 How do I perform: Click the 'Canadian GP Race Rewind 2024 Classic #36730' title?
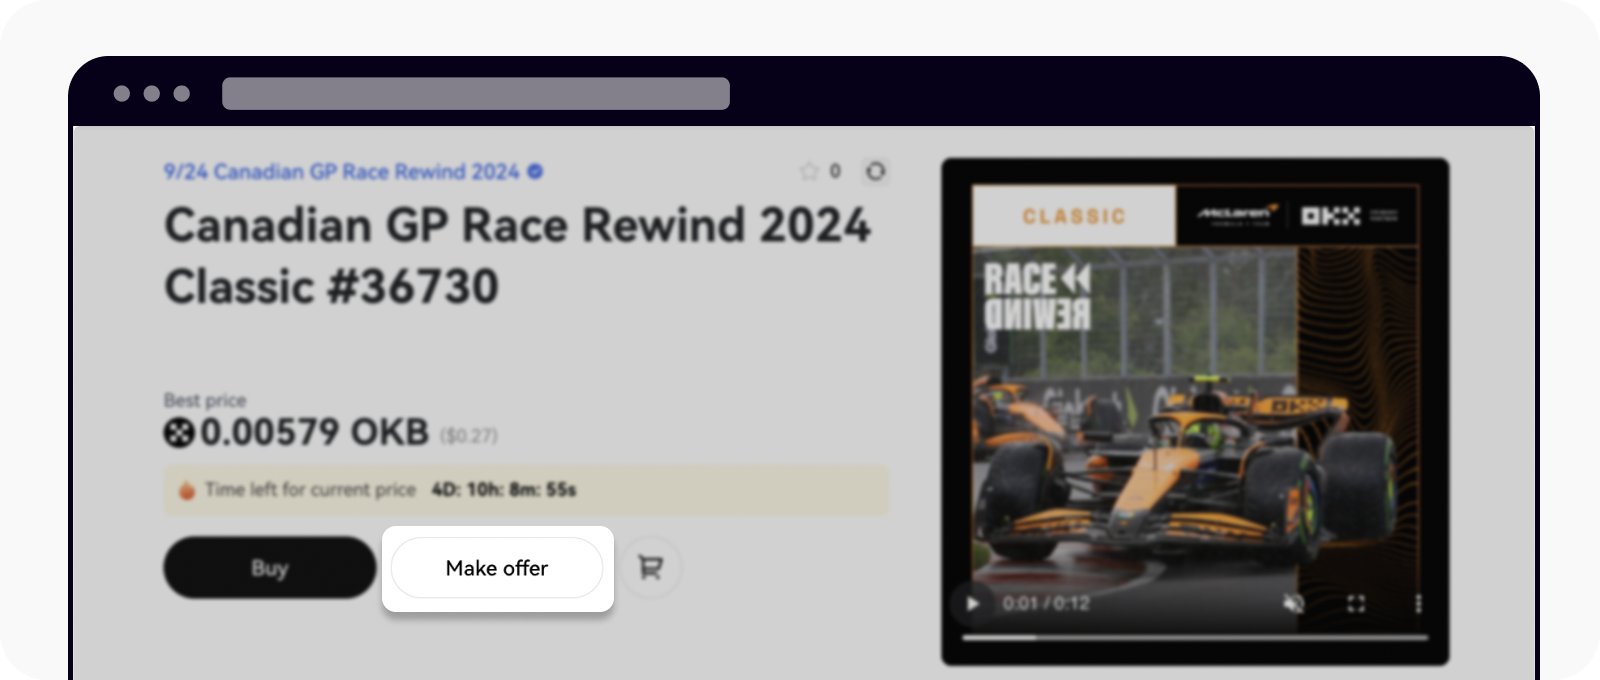[517, 256]
